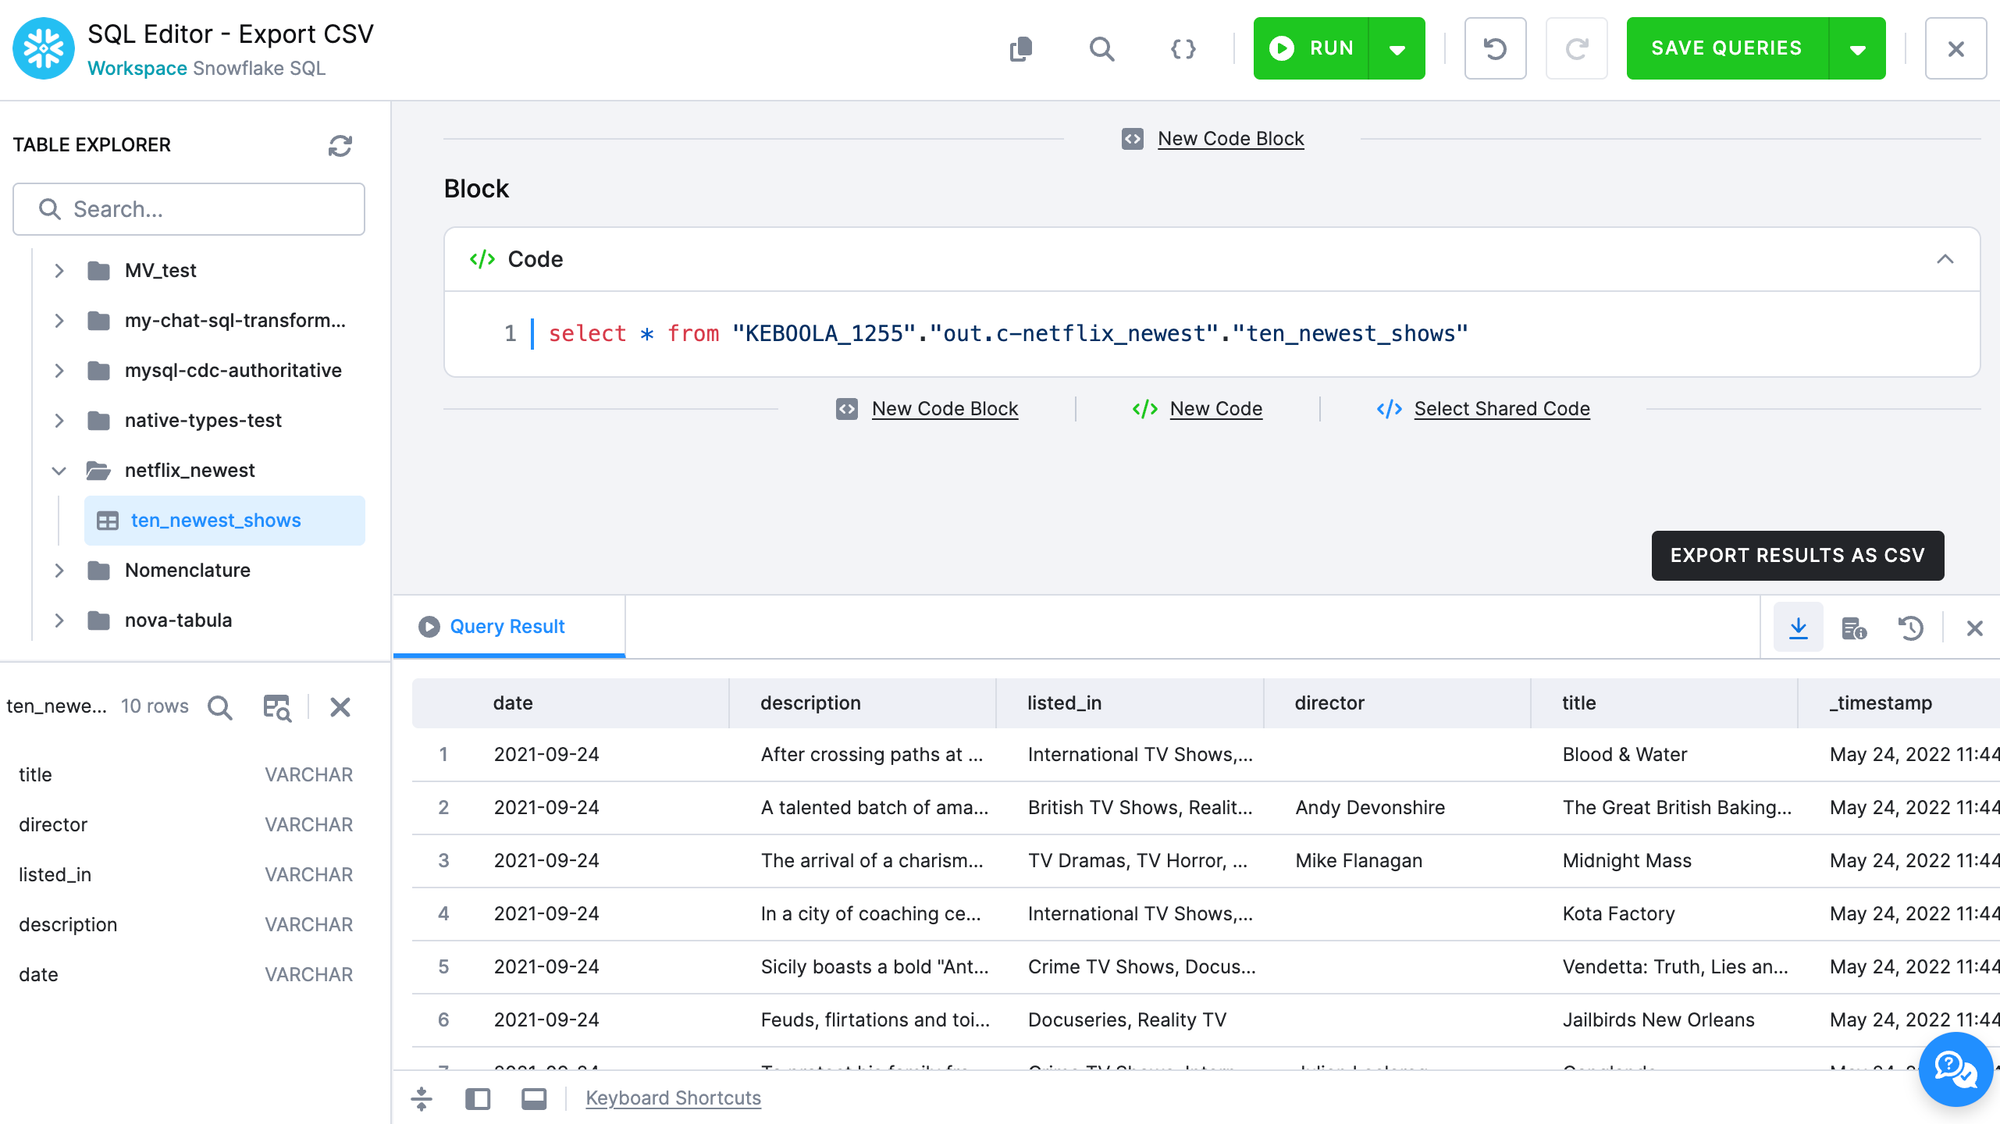Collapse the Code block section
The image size is (2000, 1124).
click(1945, 259)
